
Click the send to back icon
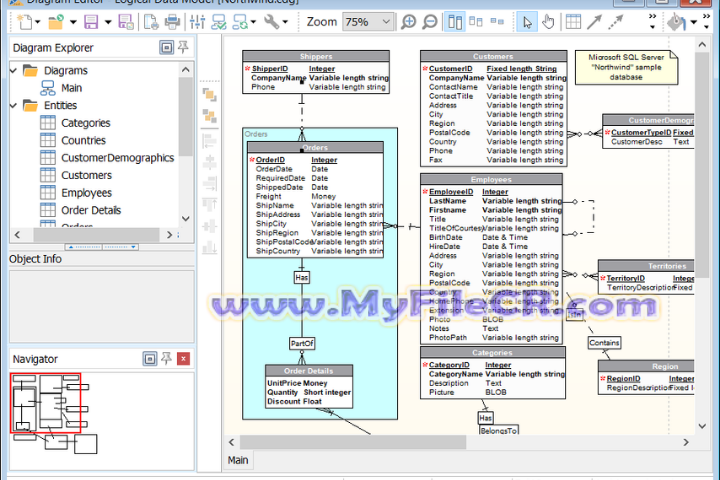[x=210, y=116]
